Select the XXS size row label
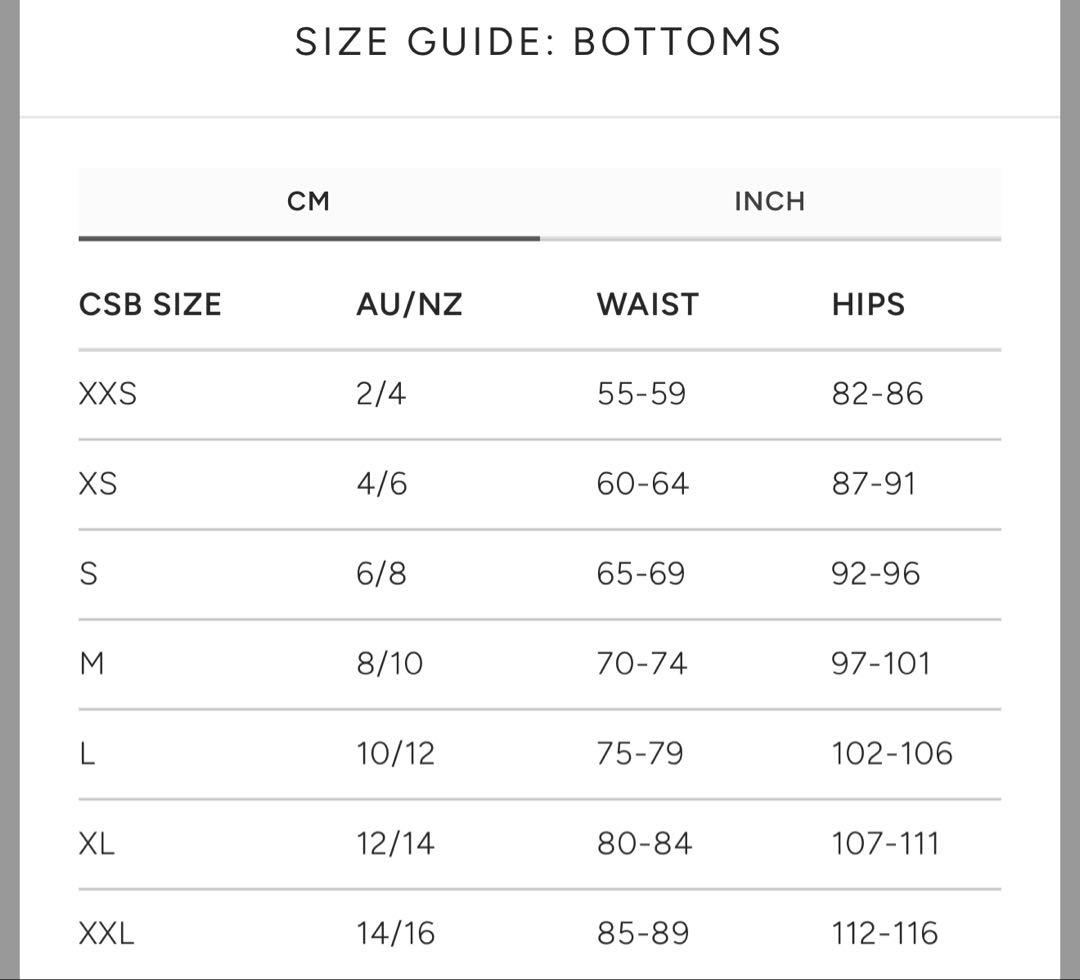 point(108,394)
